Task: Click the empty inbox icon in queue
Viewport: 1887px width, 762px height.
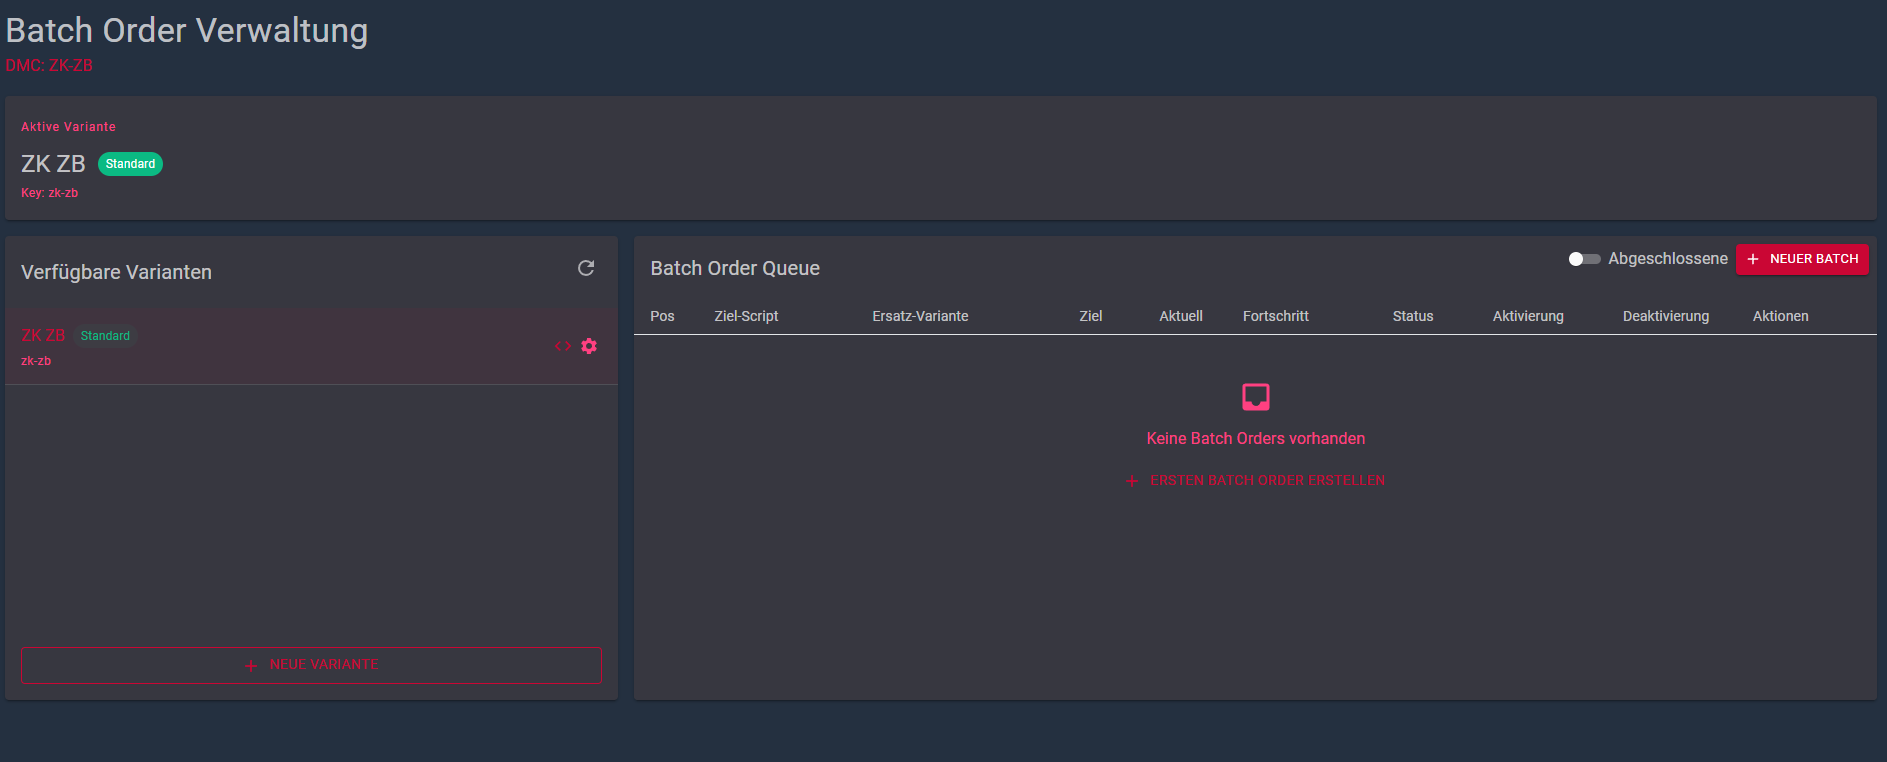Action: coord(1256,397)
